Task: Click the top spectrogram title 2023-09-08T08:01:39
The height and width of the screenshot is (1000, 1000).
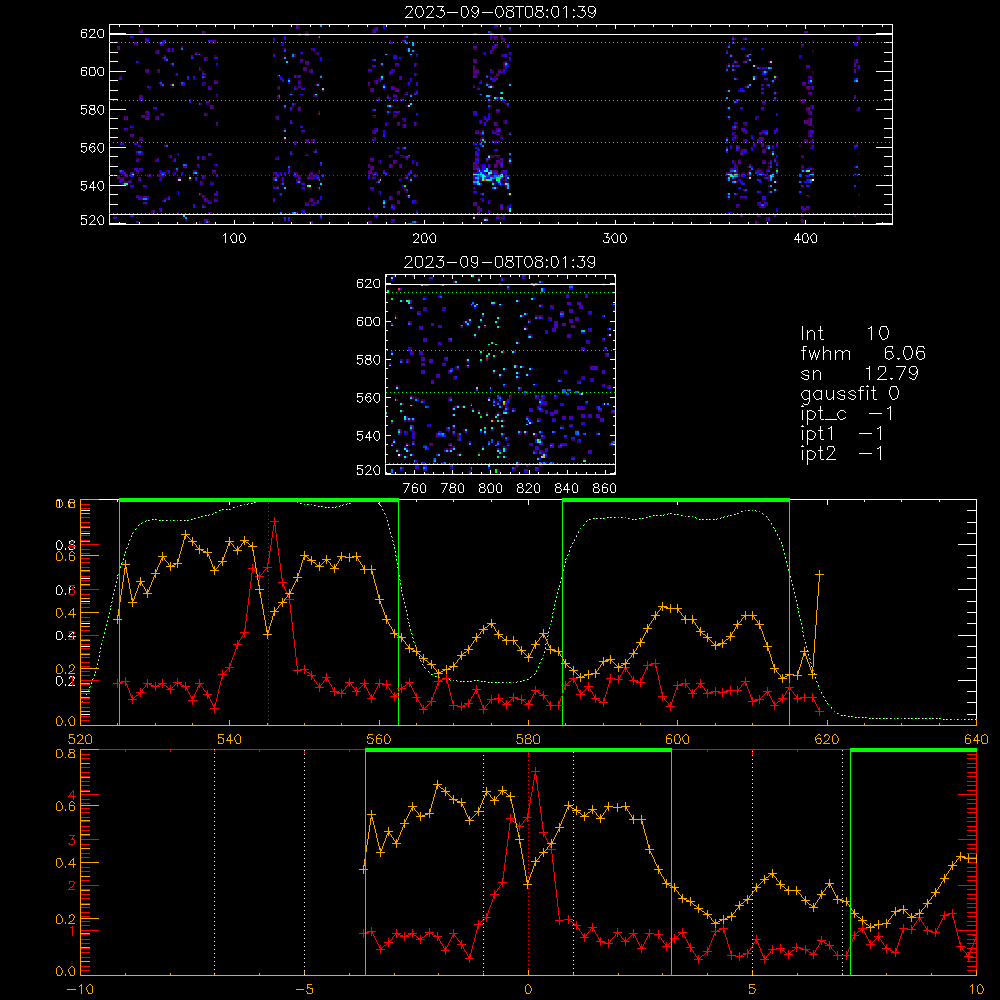Action: coord(501,12)
